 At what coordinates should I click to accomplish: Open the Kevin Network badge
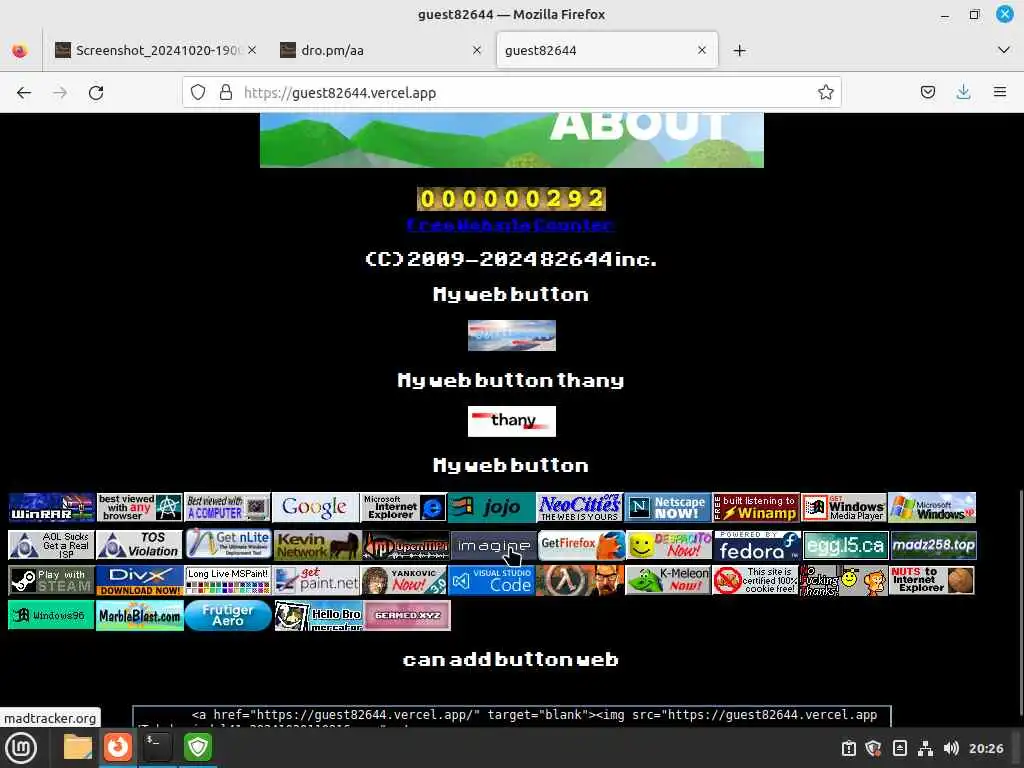(x=317, y=545)
